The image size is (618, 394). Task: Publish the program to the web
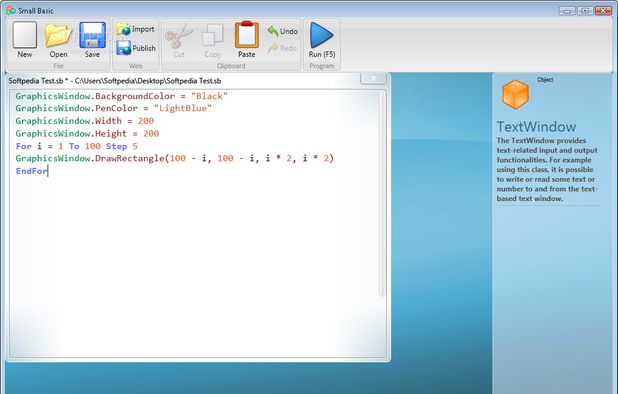pyautogui.click(x=136, y=48)
